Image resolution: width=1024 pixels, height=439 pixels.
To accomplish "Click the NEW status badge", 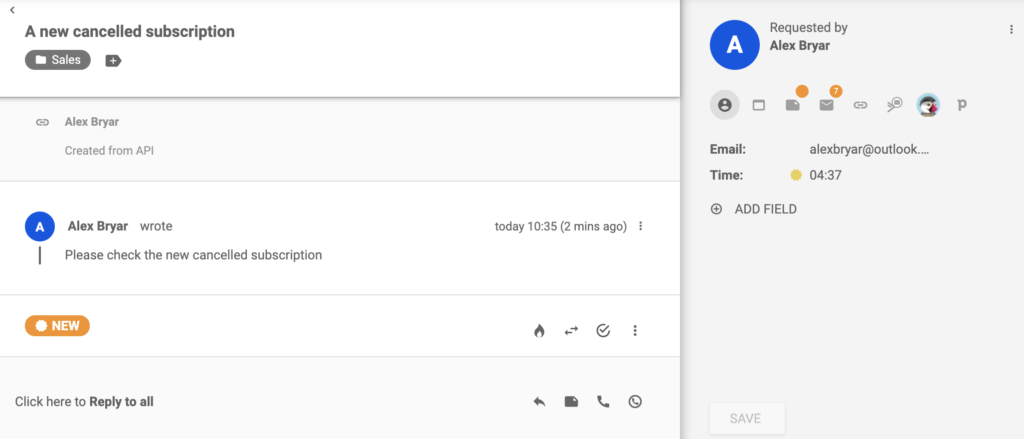I will [57, 326].
